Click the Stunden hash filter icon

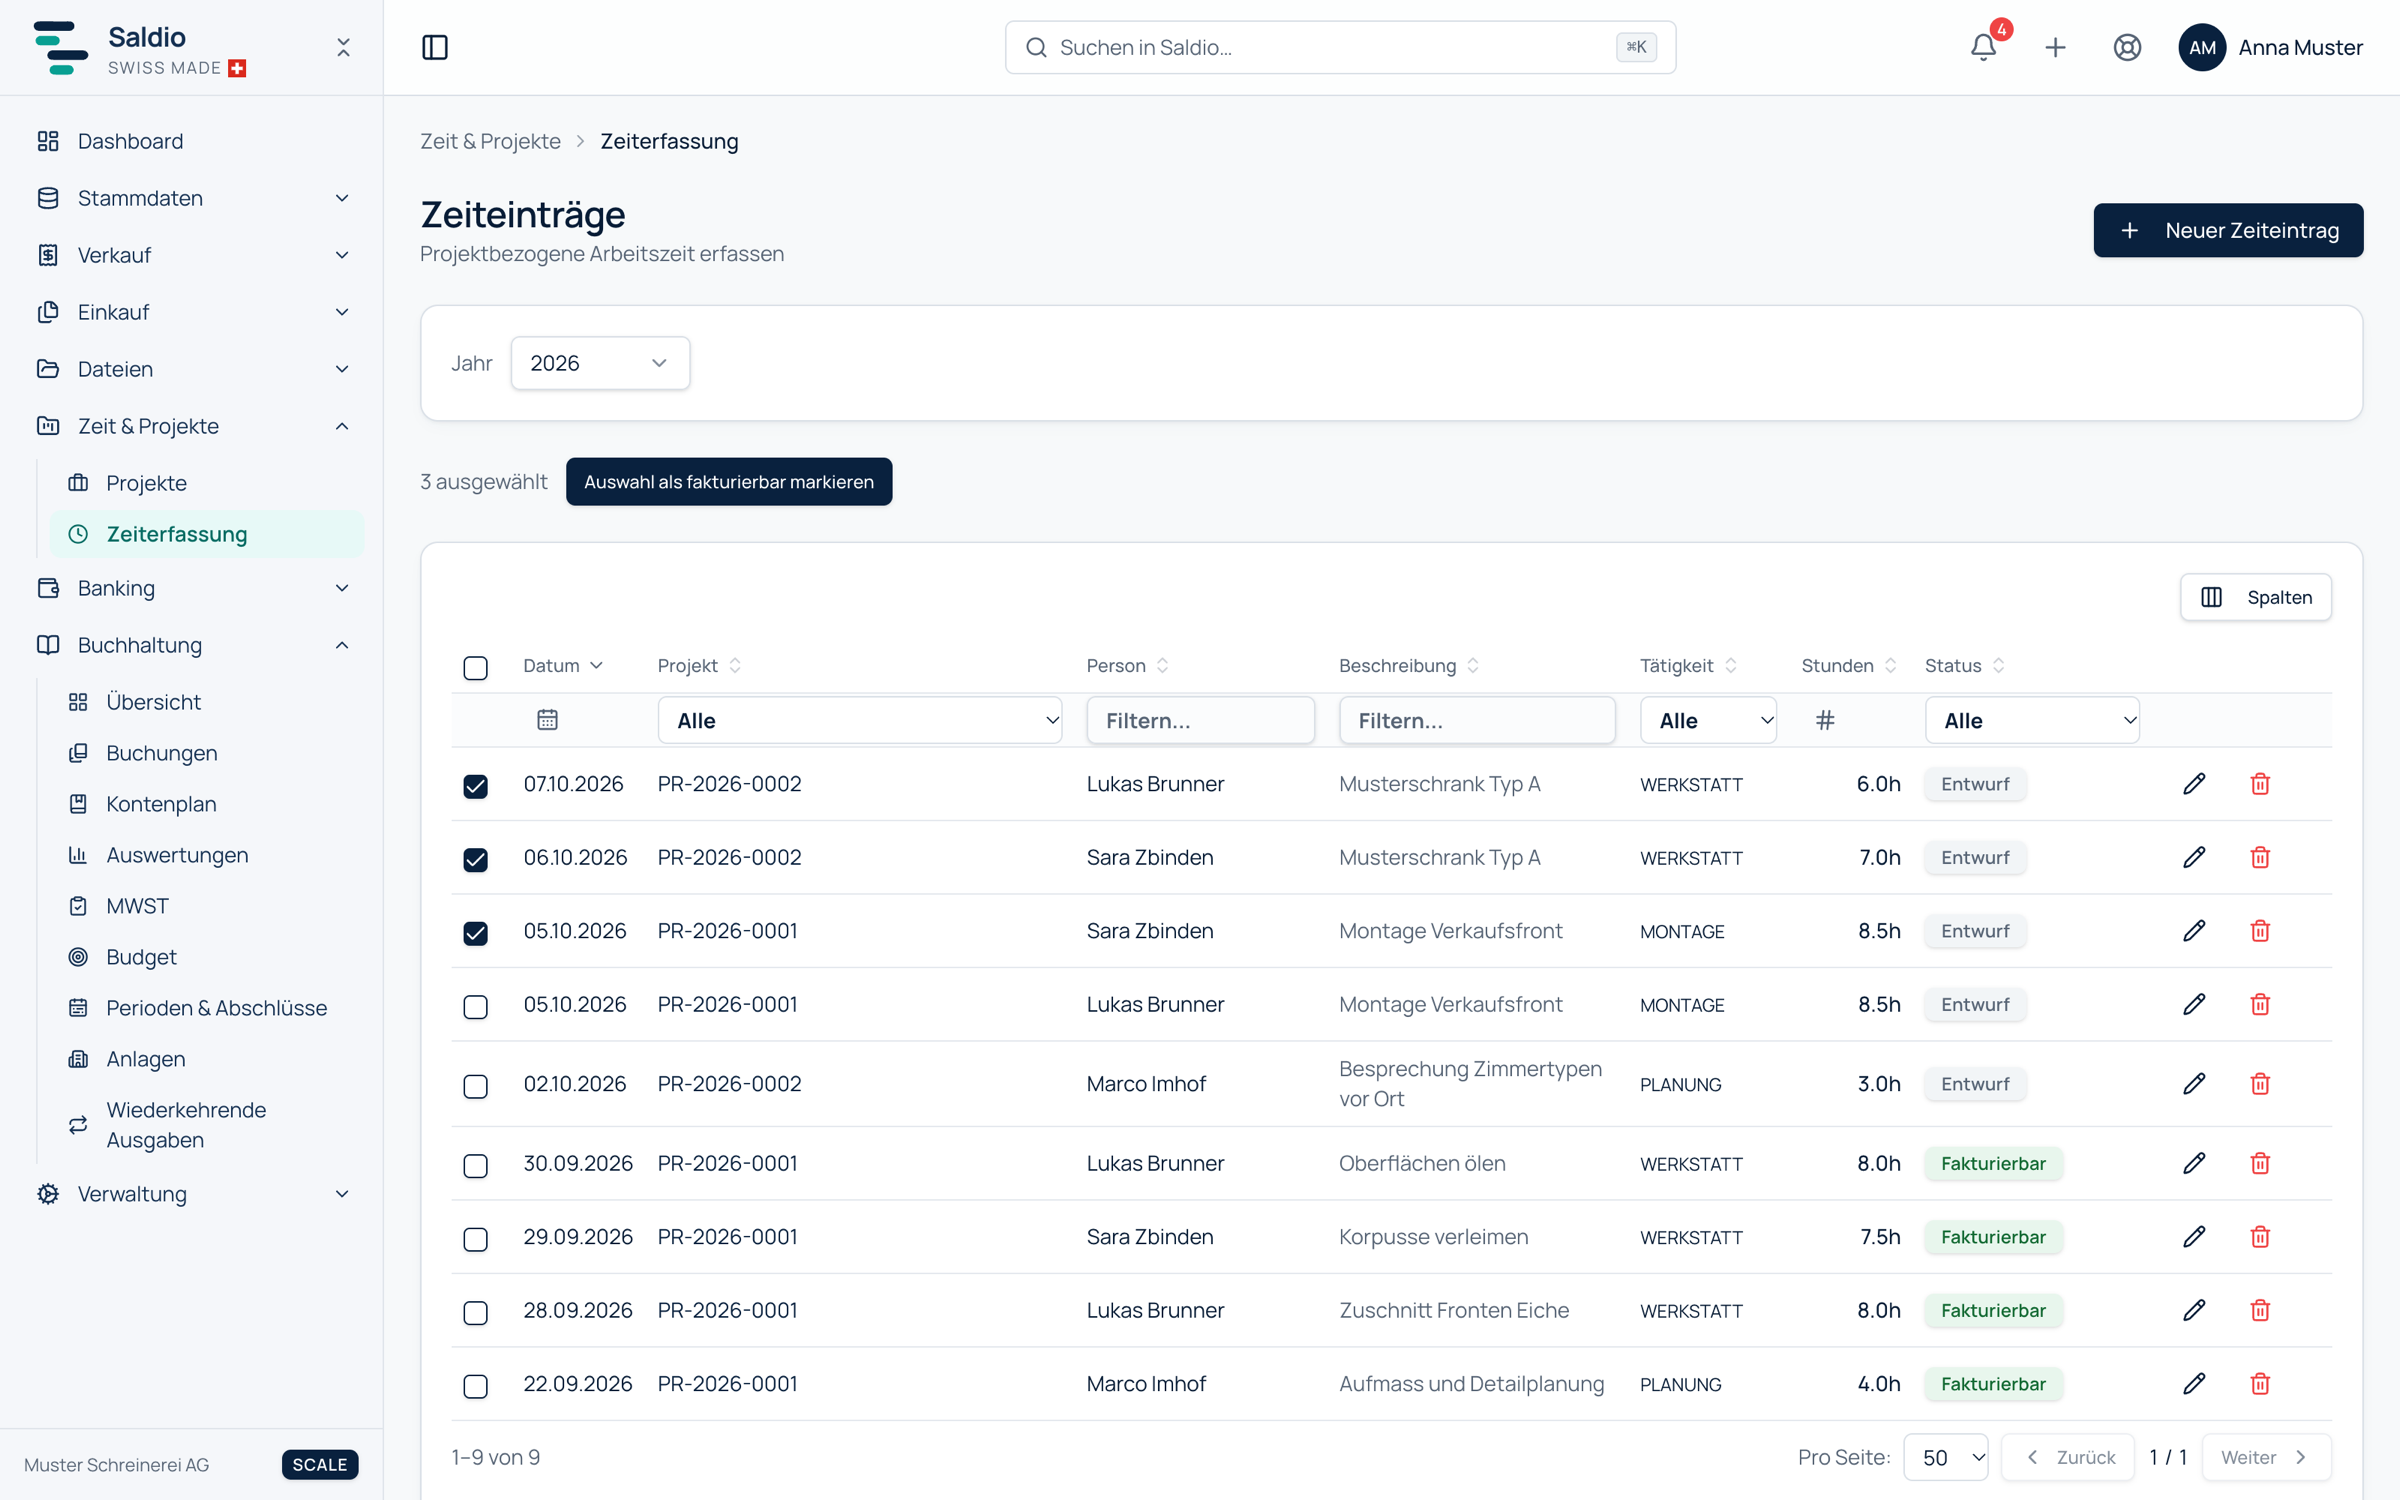(x=1825, y=720)
